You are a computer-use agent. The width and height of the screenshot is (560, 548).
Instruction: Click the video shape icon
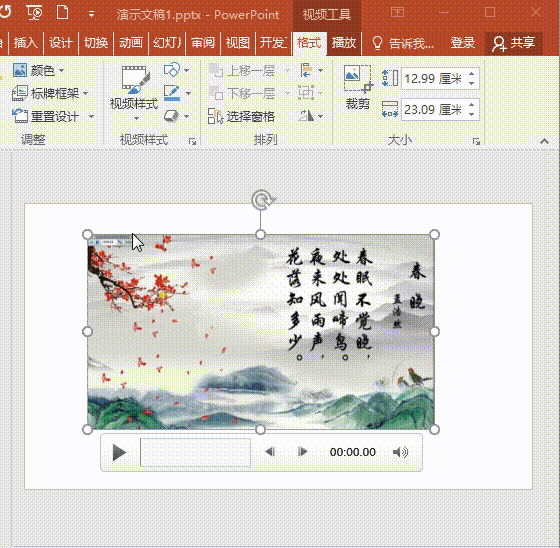(172, 70)
